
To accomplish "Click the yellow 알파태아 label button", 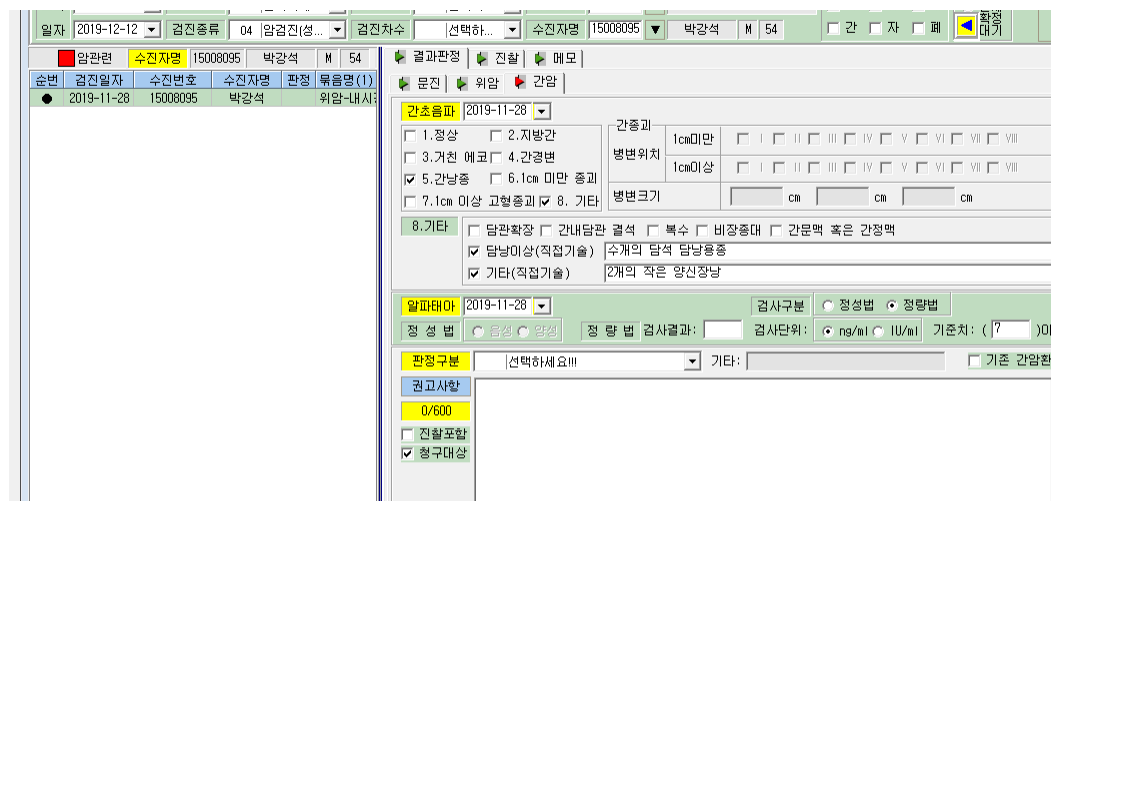I will click(x=431, y=306).
